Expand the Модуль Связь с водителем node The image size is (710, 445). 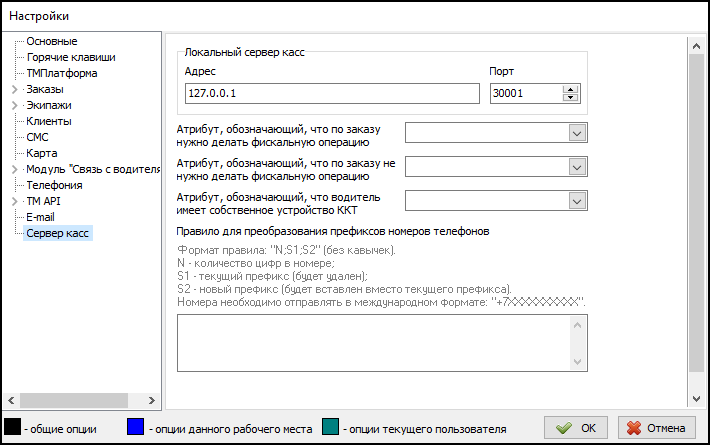(x=13, y=170)
